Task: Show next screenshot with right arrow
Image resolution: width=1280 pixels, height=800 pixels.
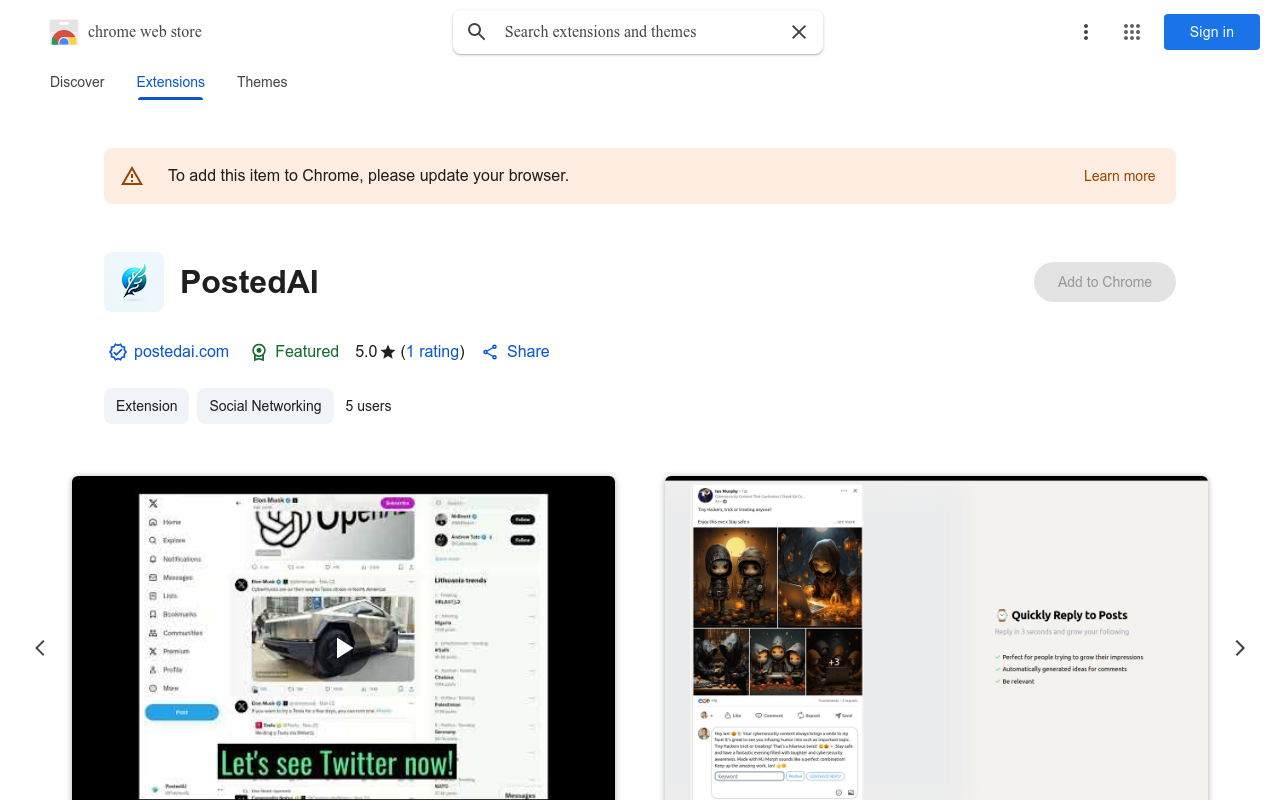Action: (1240, 648)
